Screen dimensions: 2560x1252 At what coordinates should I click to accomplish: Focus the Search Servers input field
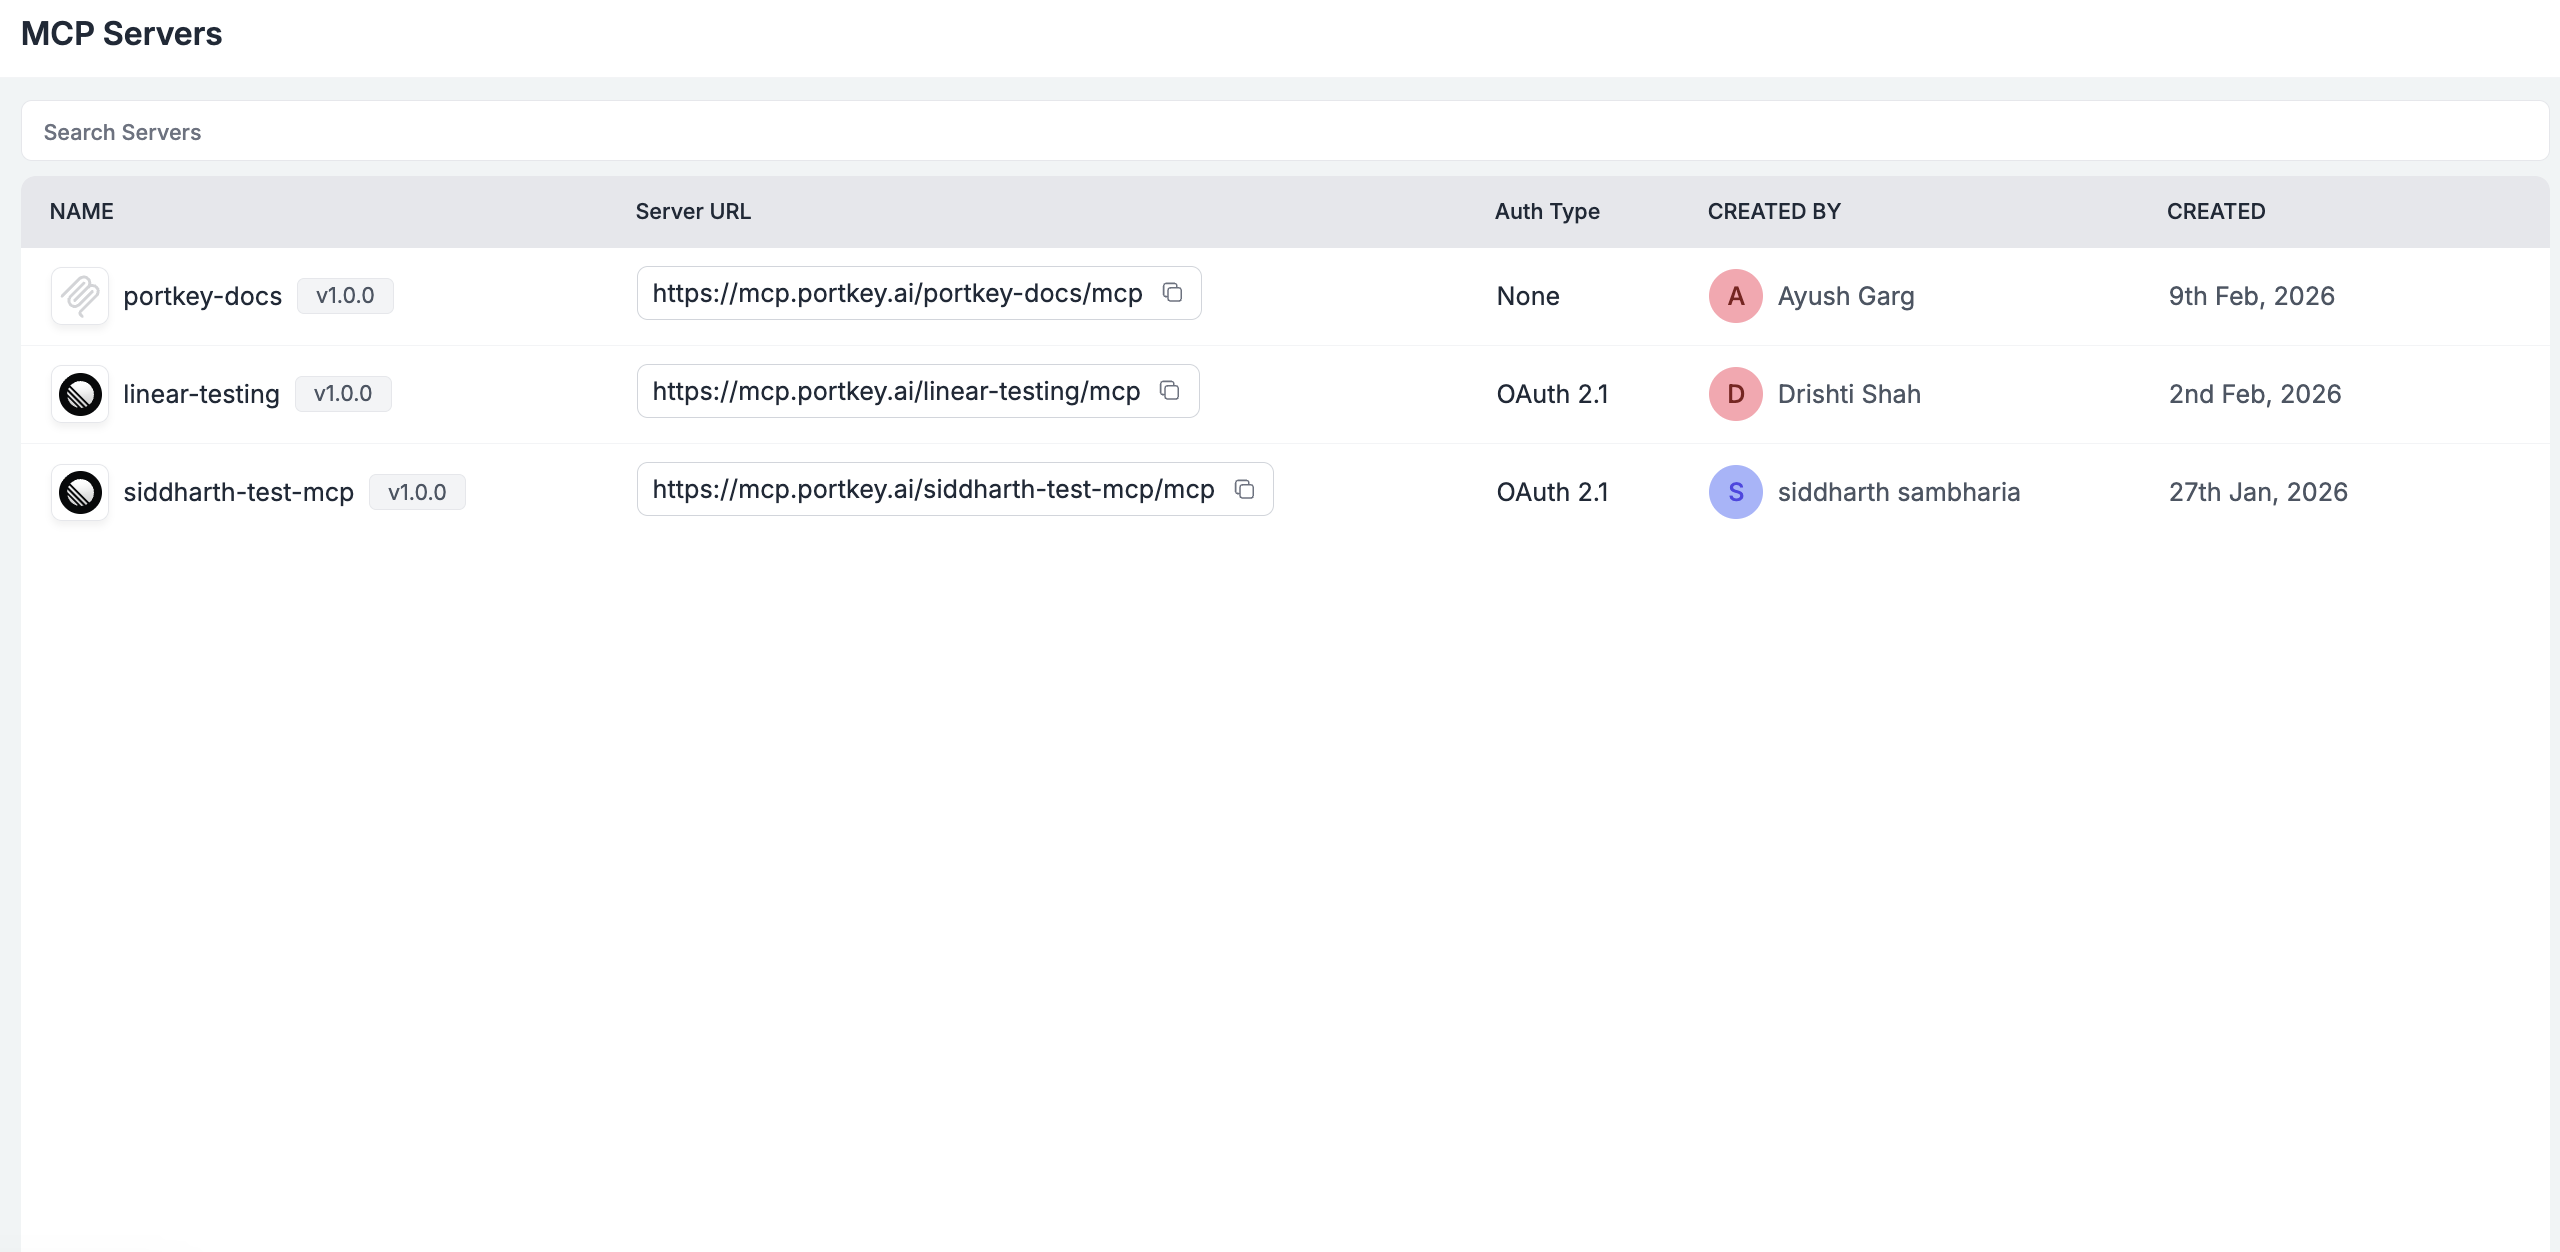tap(1284, 132)
